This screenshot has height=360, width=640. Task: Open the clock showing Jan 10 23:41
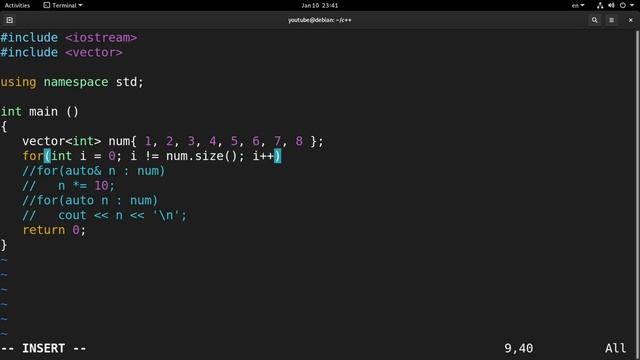[x=320, y=5]
